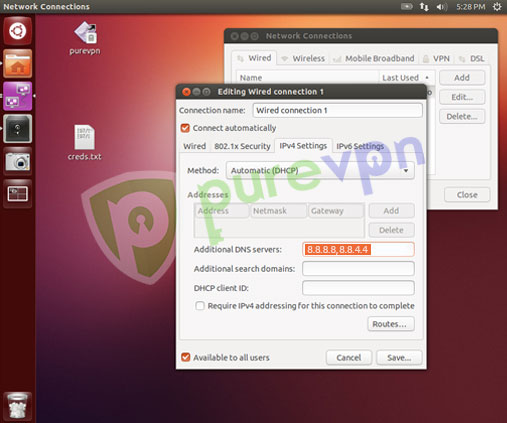Open the battery indicator in top panel

[x=406, y=6]
